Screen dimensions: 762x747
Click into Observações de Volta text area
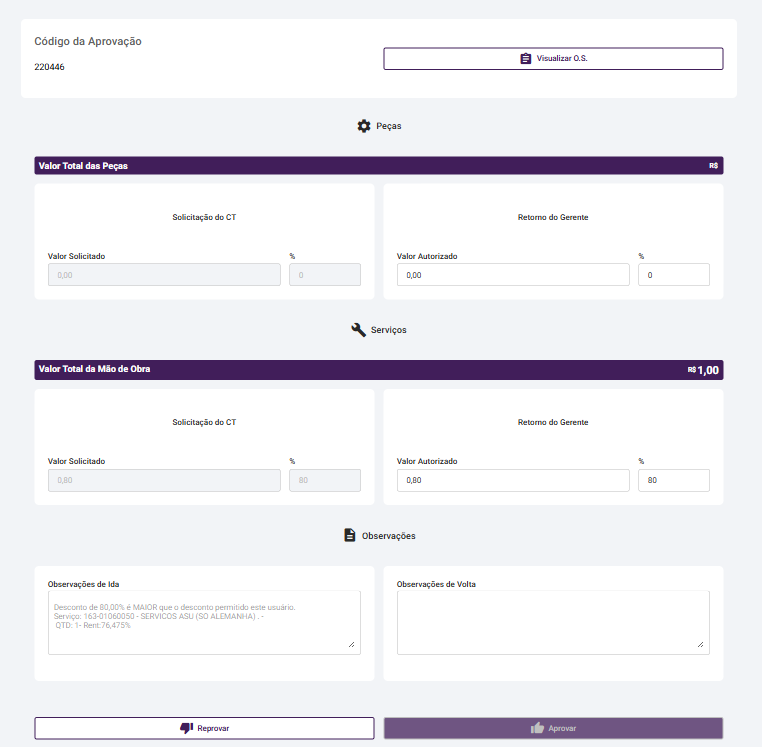pos(553,622)
